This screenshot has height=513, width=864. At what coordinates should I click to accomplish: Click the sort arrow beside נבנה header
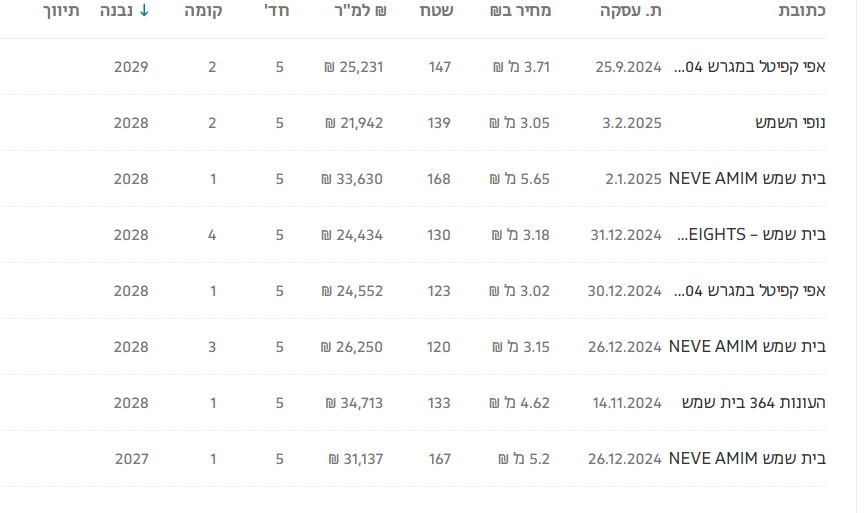[x=144, y=11]
